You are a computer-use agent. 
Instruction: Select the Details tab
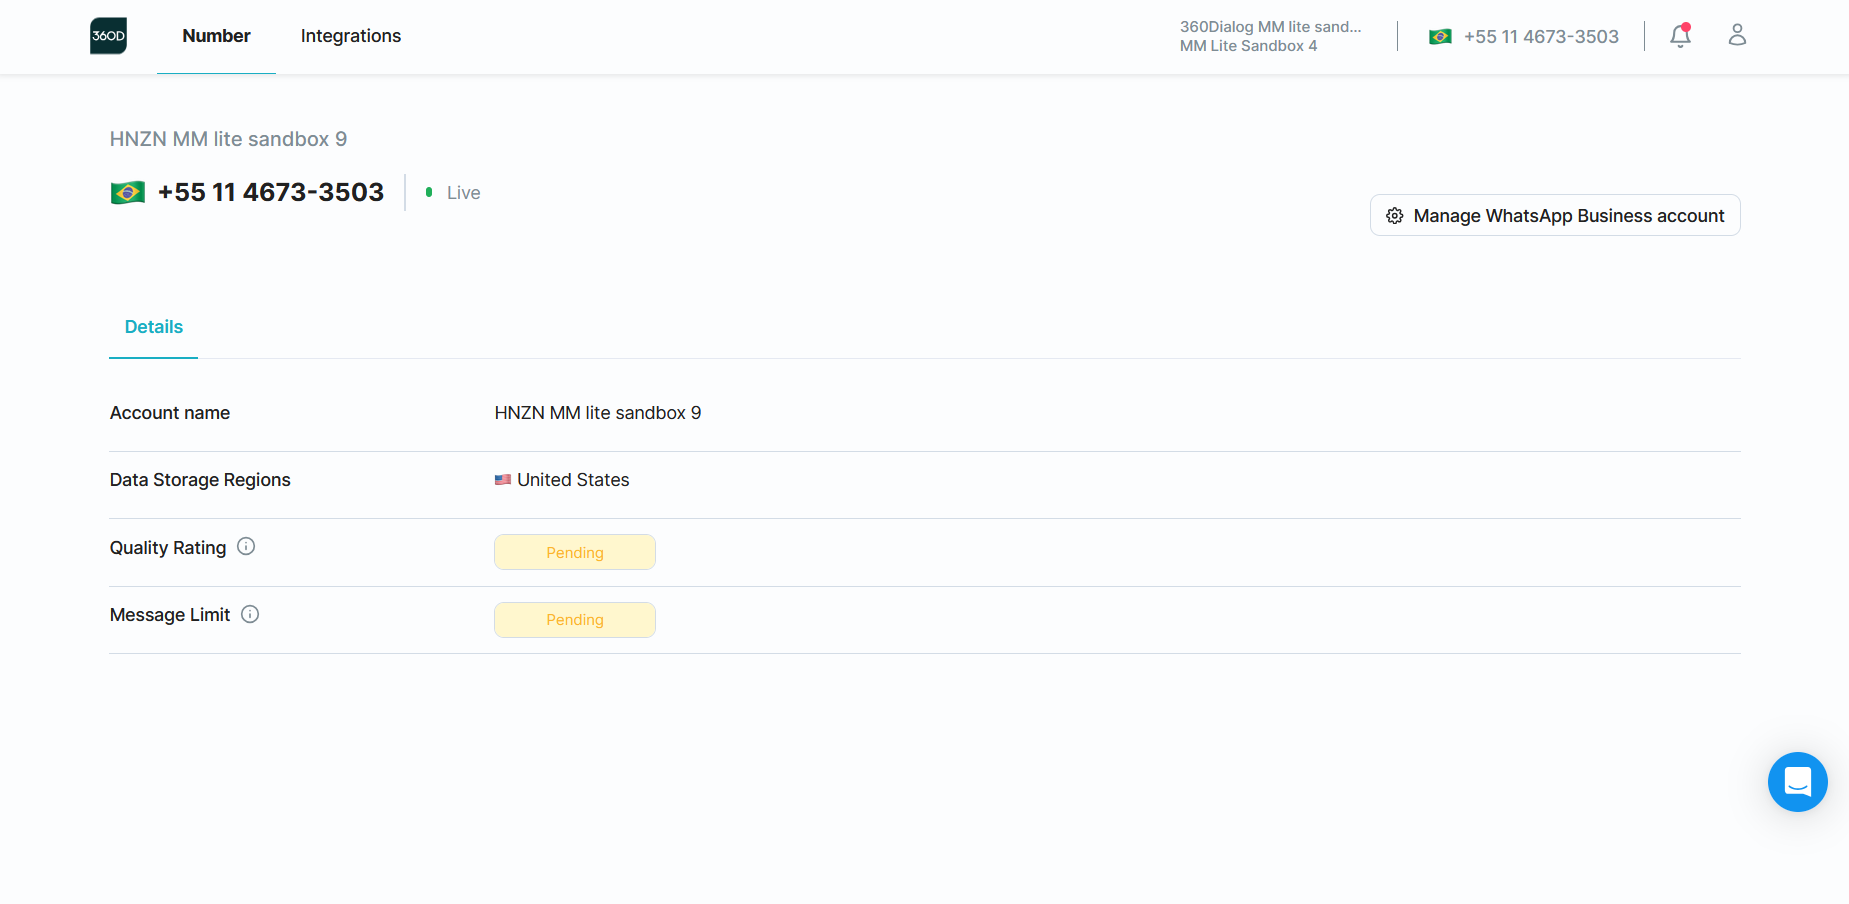154,327
